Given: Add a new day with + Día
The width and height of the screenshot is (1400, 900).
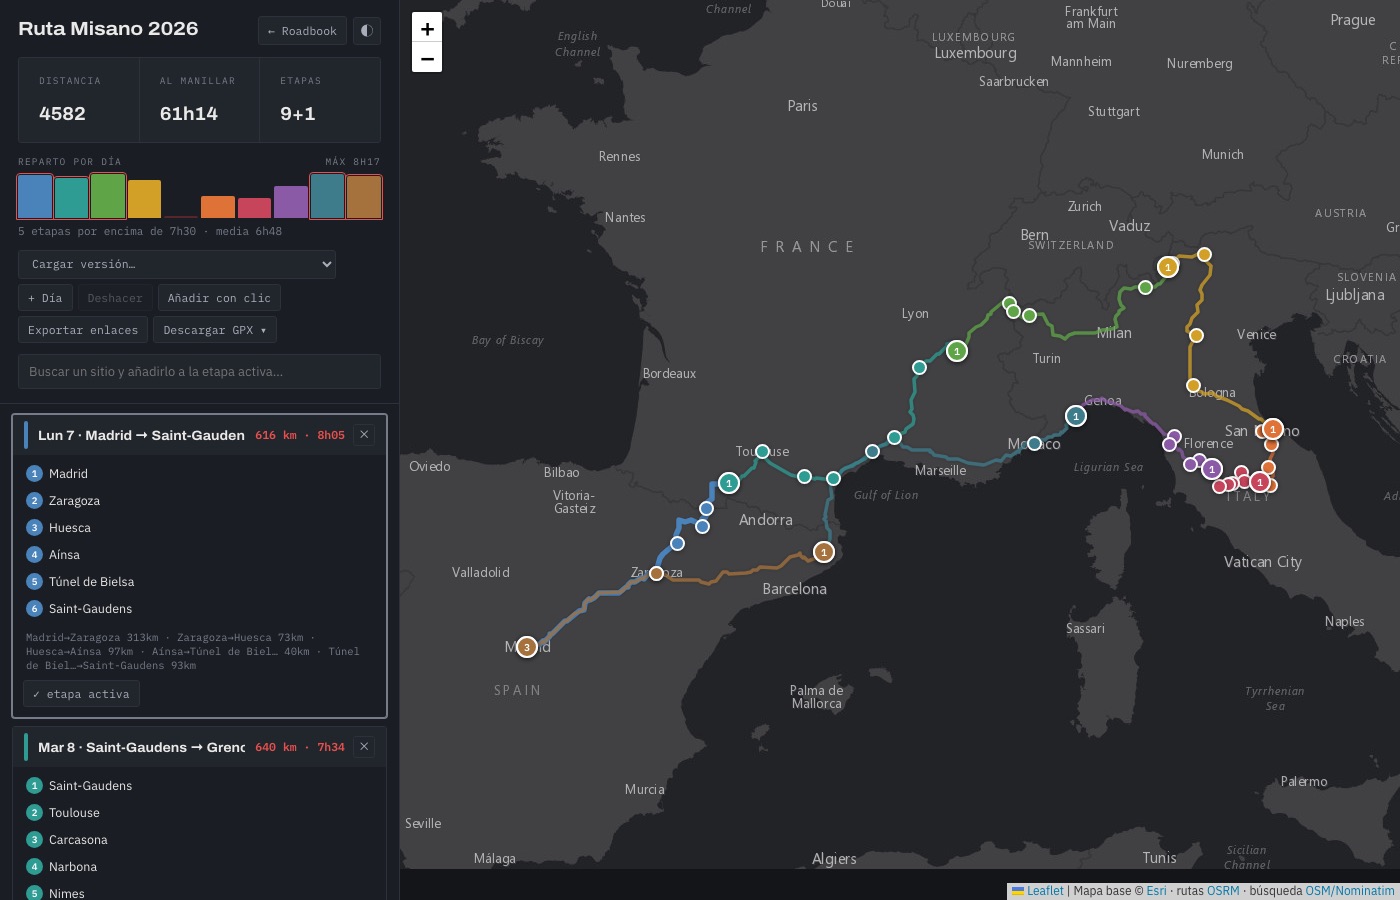Looking at the screenshot, I should [45, 298].
